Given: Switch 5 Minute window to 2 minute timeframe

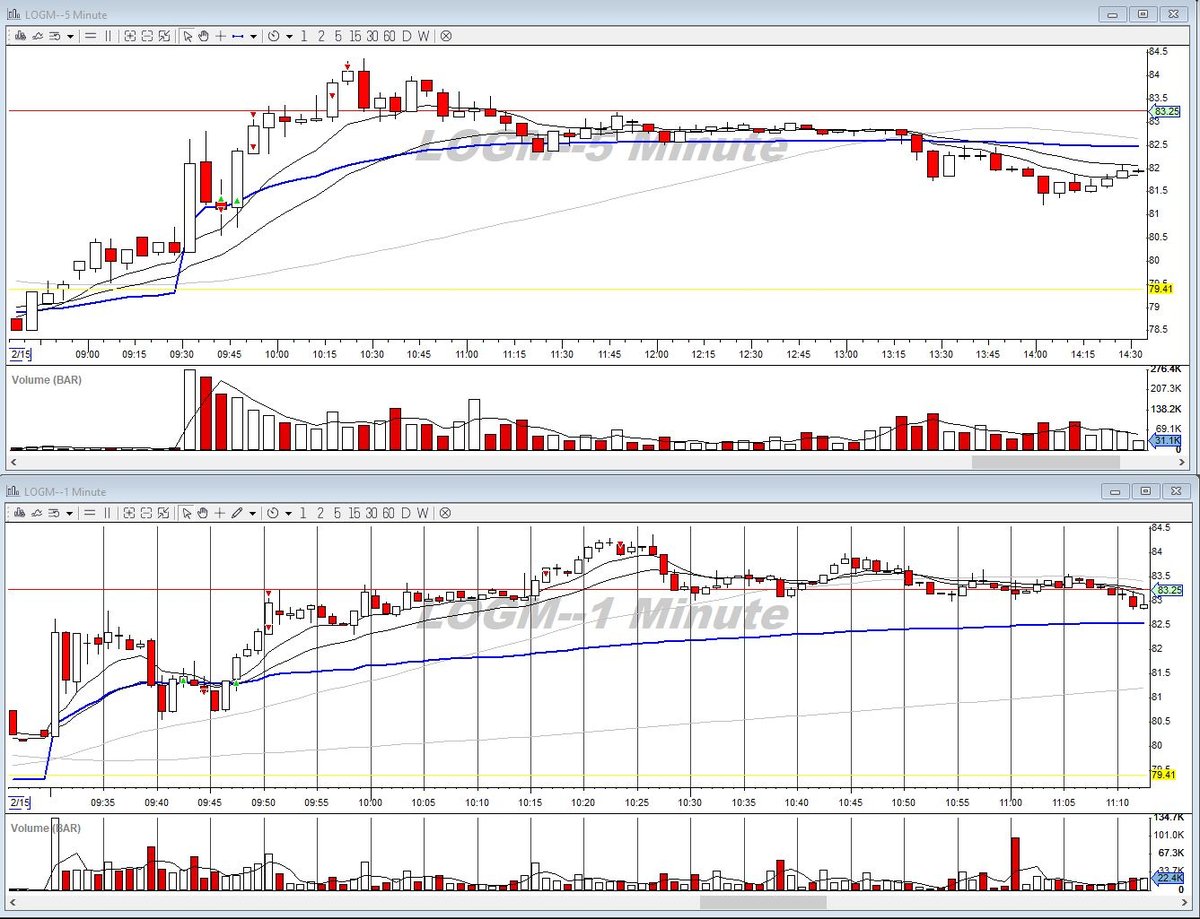Looking at the screenshot, I should click(x=321, y=35).
